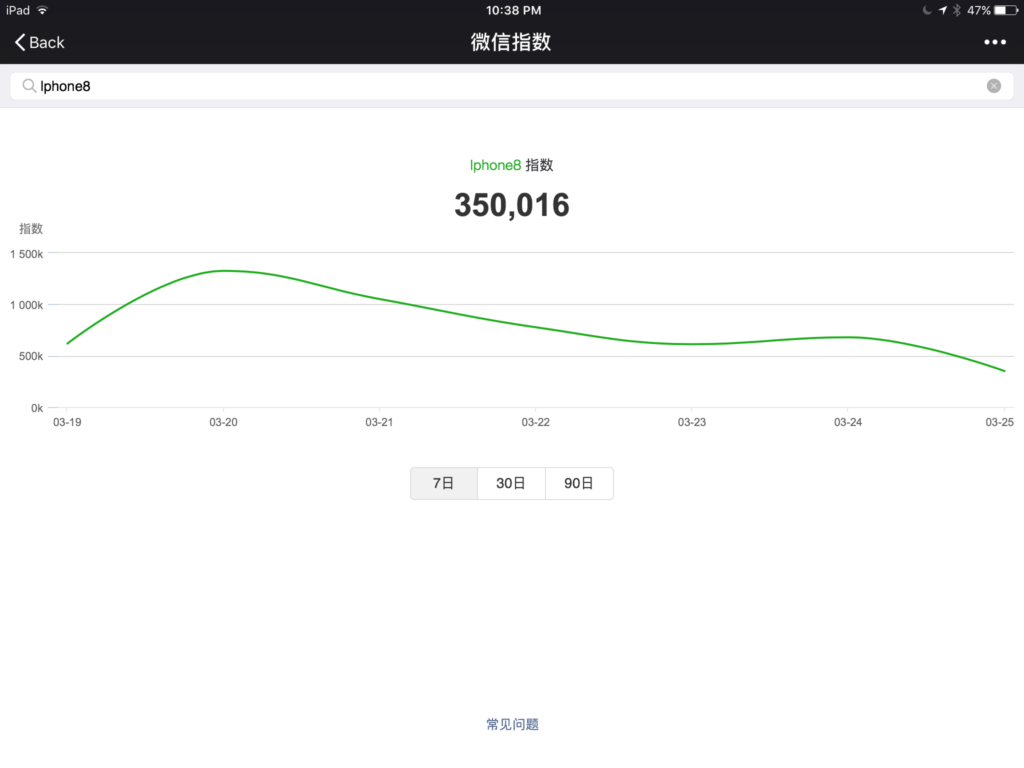The image size is (1024, 768).
Task: Click the Iphone8 指数 chart title
Action: tap(511, 165)
